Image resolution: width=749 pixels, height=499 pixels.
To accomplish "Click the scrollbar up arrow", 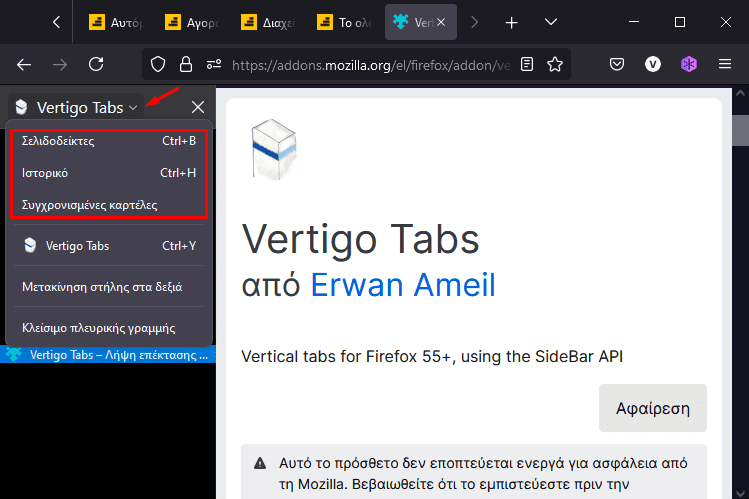I will click(x=740, y=94).
